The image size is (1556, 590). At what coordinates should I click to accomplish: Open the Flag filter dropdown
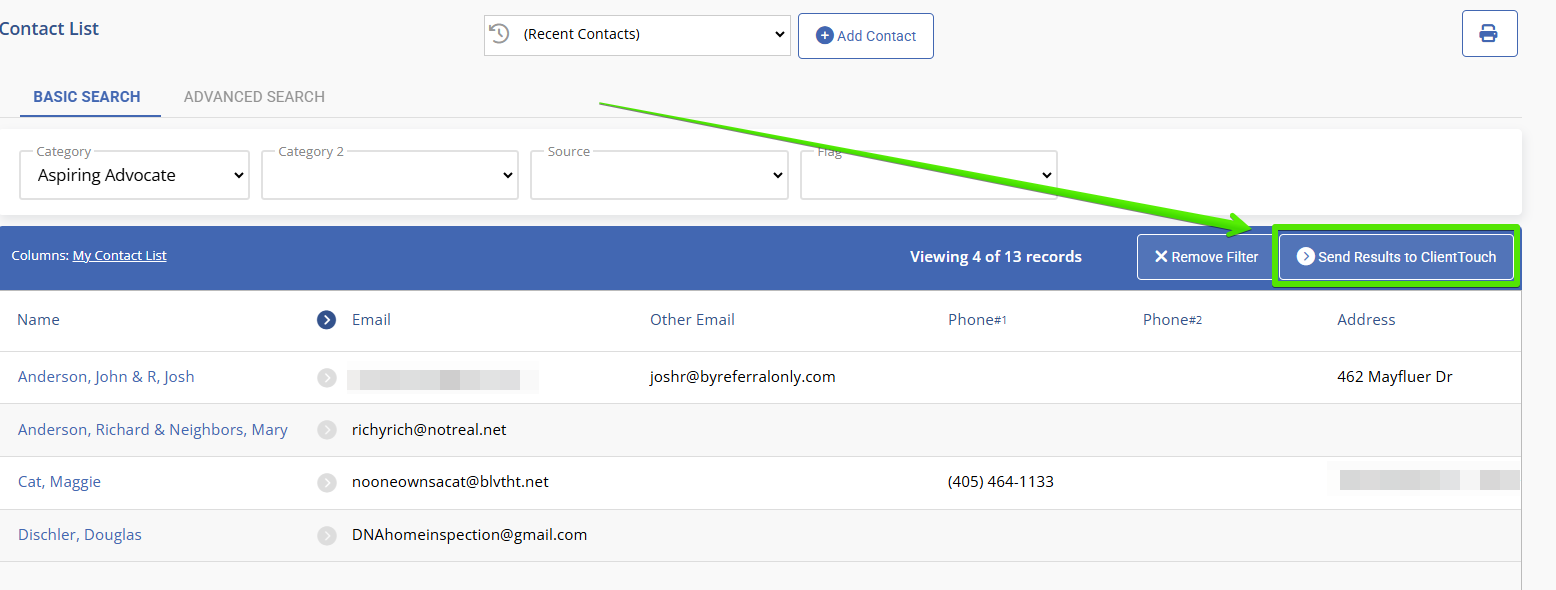point(928,175)
